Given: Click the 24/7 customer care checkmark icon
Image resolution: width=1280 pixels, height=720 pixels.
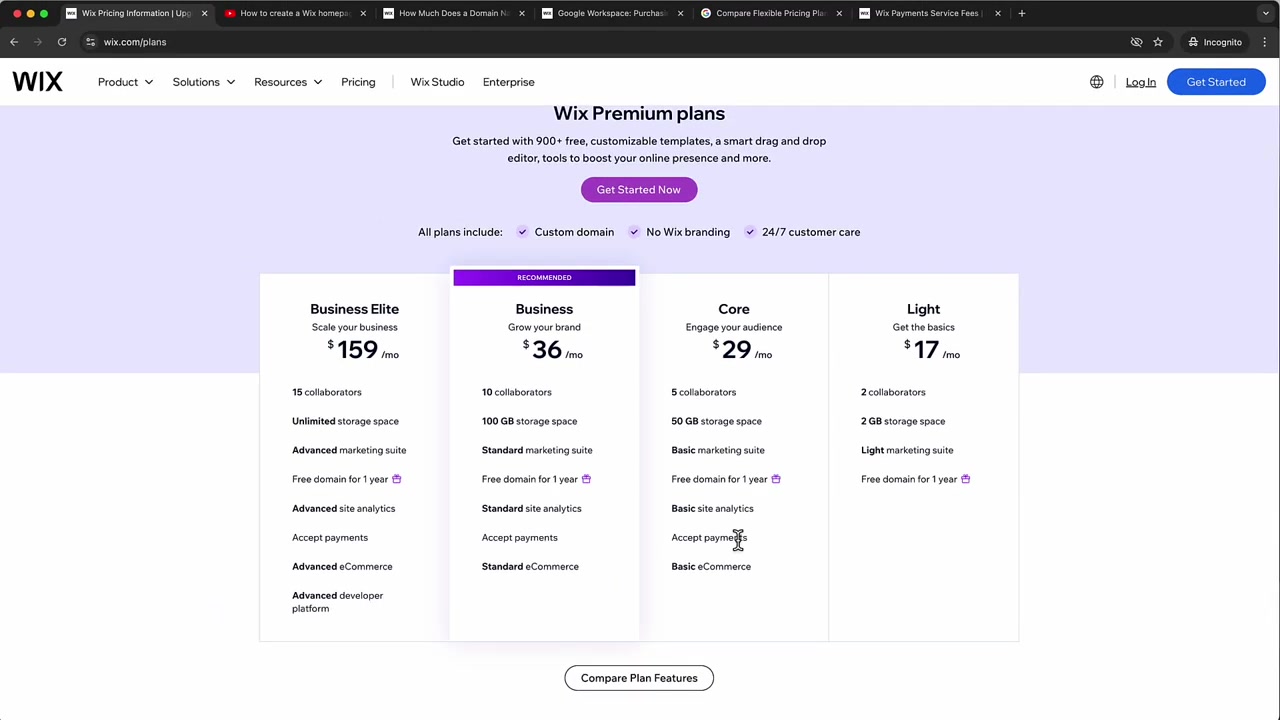Looking at the screenshot, I should click(750, 232).
